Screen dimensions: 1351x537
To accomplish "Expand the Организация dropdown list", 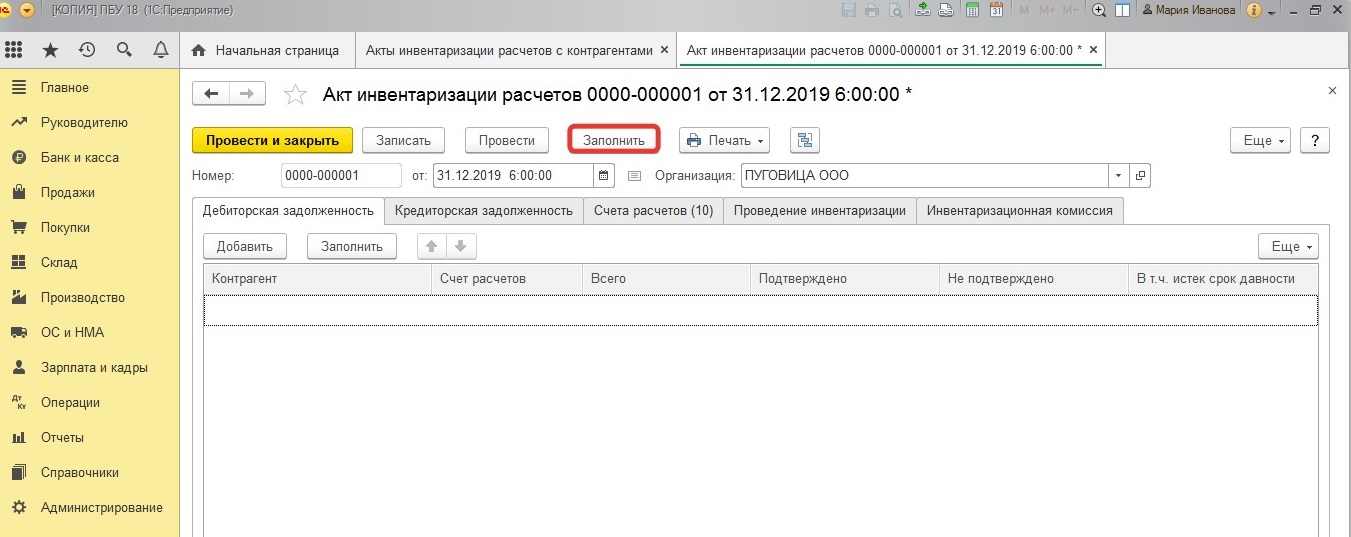I will coord(1118,176).
